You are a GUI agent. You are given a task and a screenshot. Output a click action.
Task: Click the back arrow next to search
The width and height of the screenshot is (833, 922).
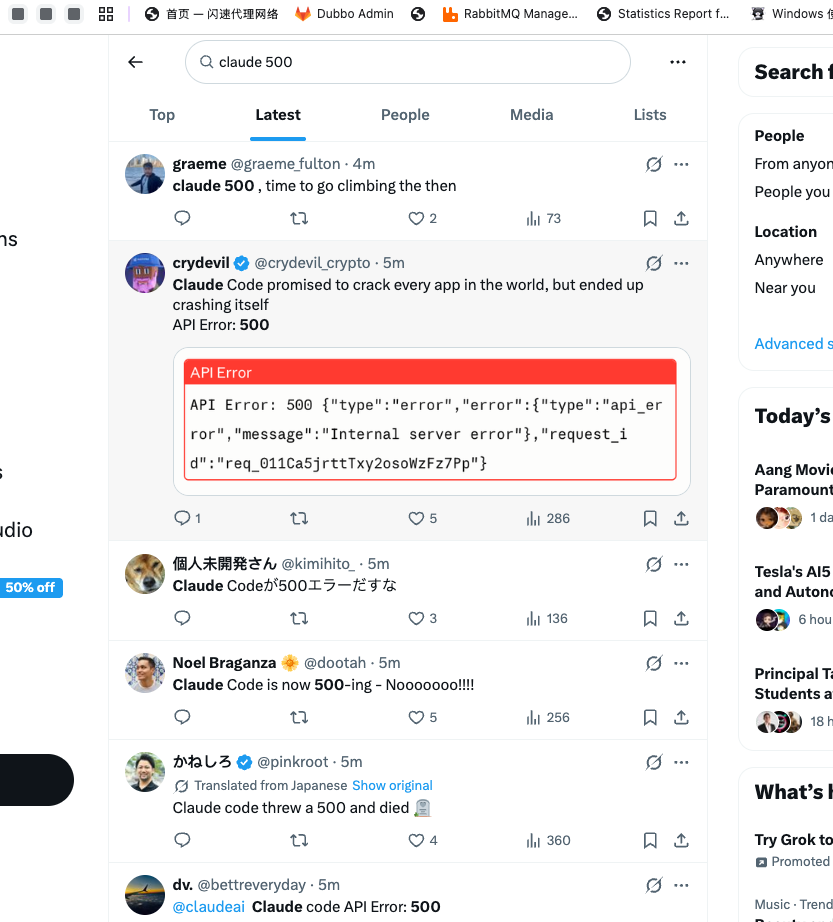click(x=135, y=62)
